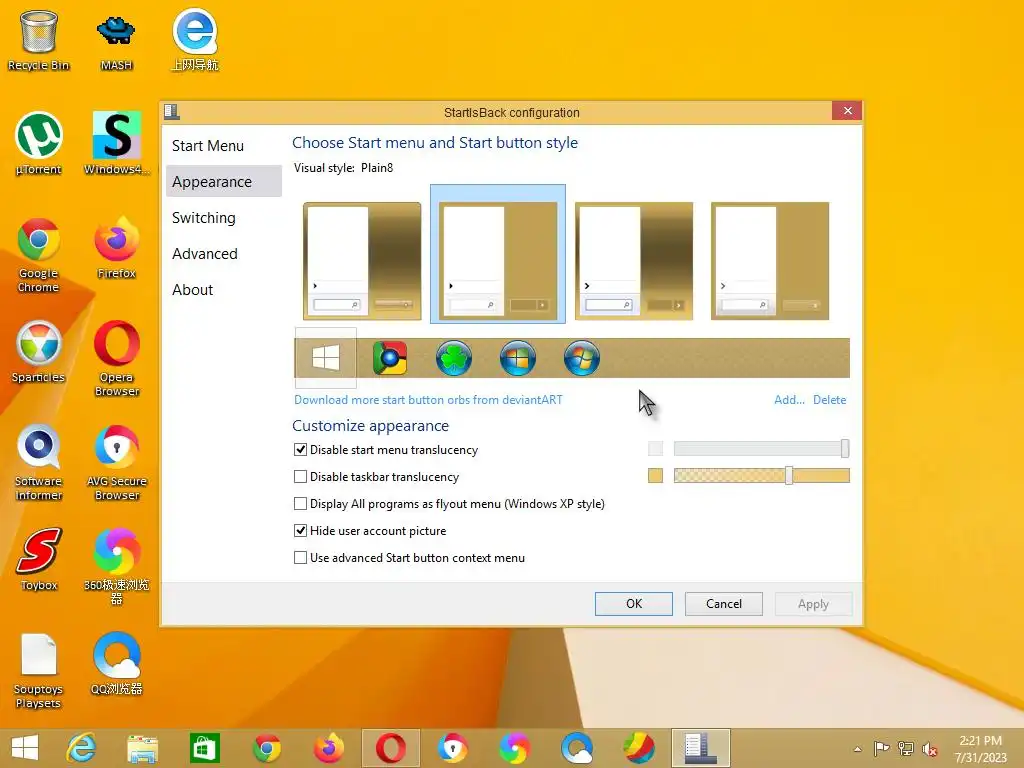Show hidden tray icons arrow

point(857,749)
